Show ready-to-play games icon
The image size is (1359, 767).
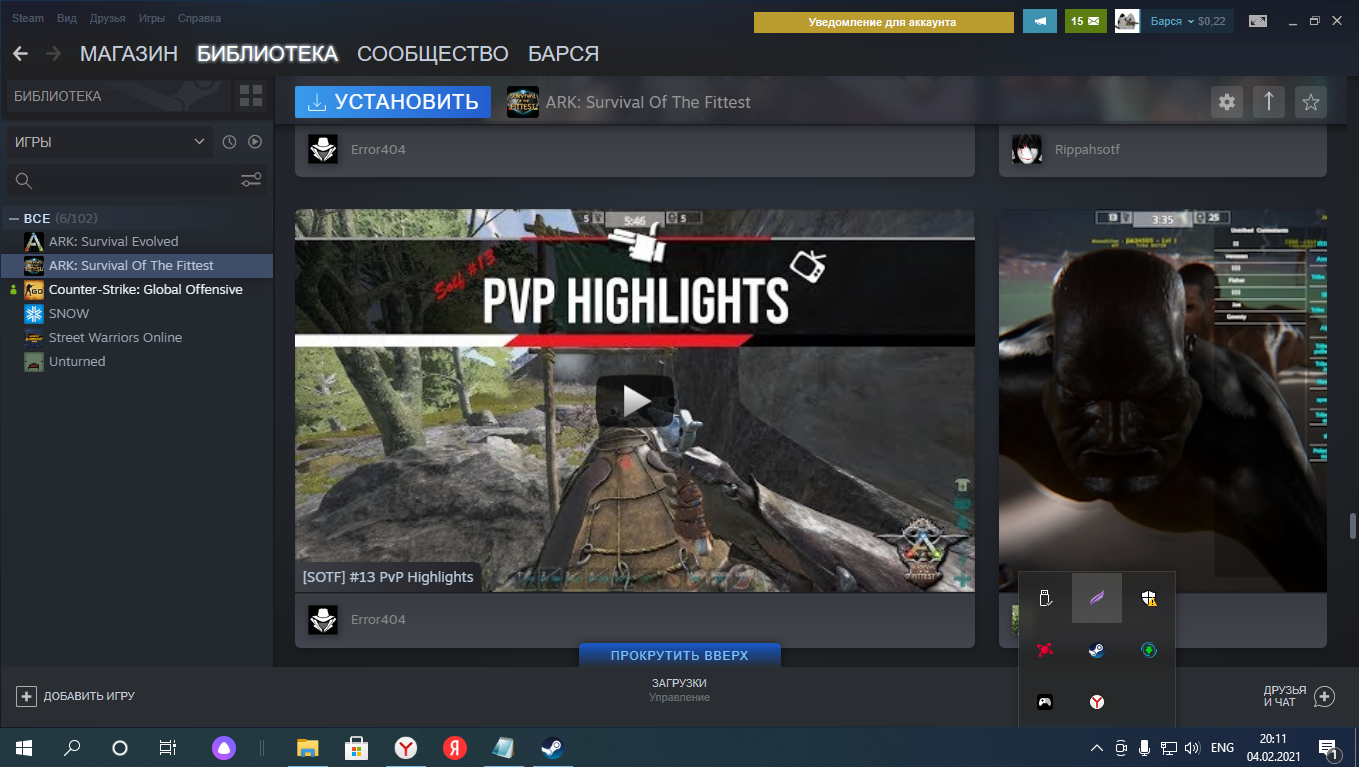click(255, 142)
